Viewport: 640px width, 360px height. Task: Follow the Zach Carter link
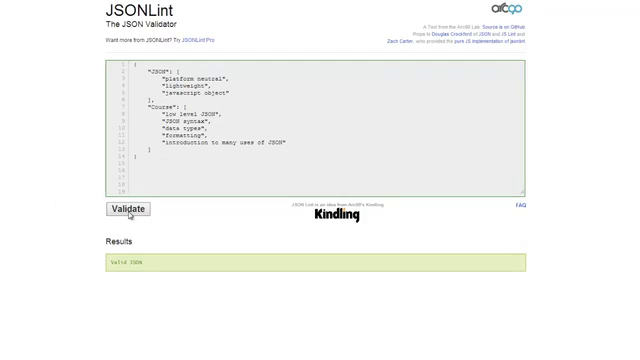(400, 41)
